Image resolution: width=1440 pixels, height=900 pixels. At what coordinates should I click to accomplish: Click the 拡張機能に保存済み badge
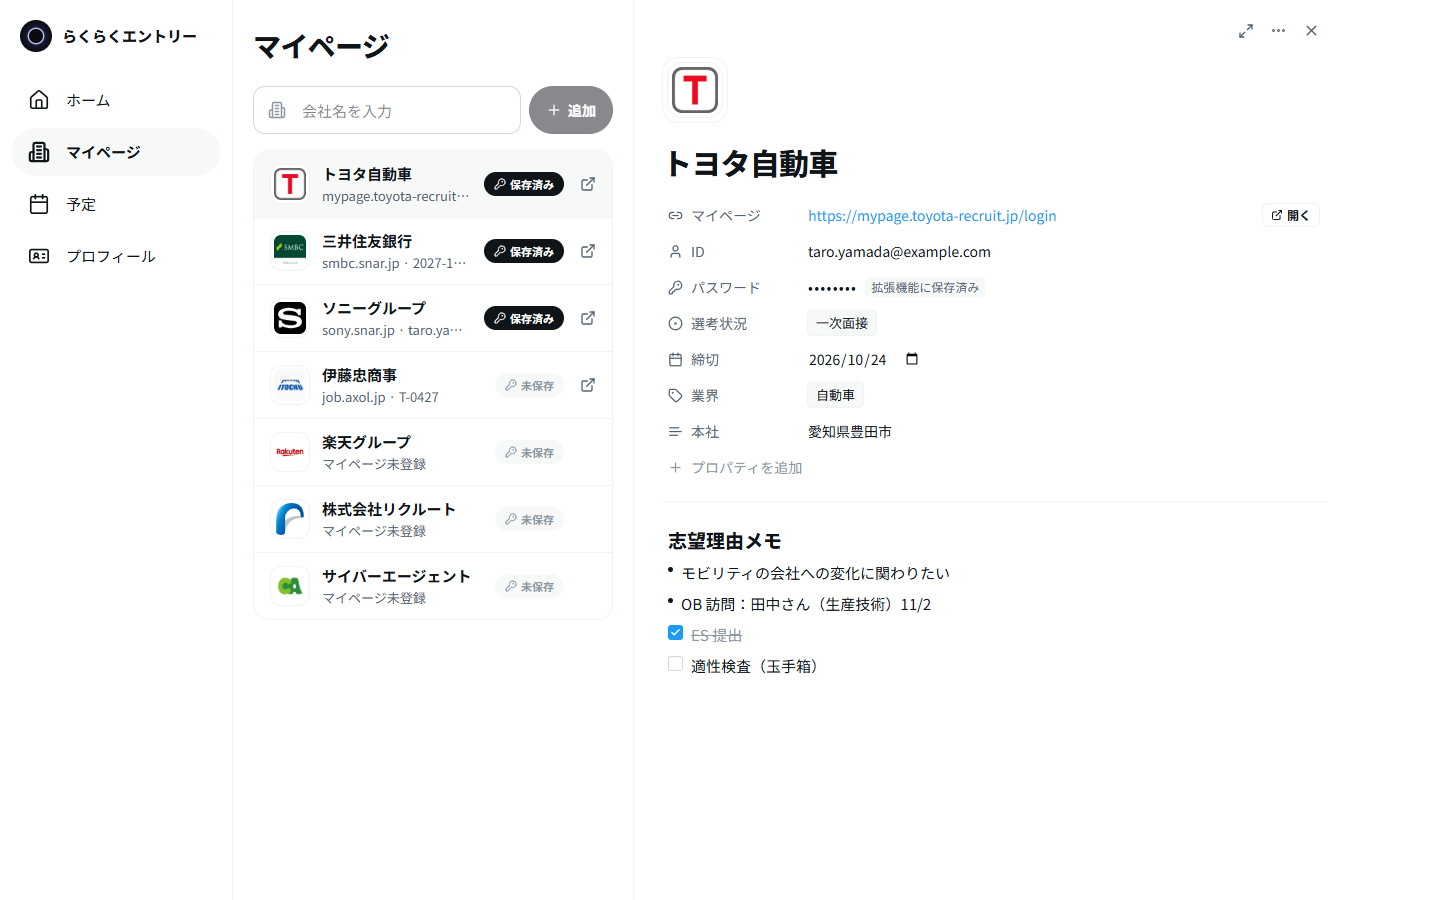click(x=925, y=288)
